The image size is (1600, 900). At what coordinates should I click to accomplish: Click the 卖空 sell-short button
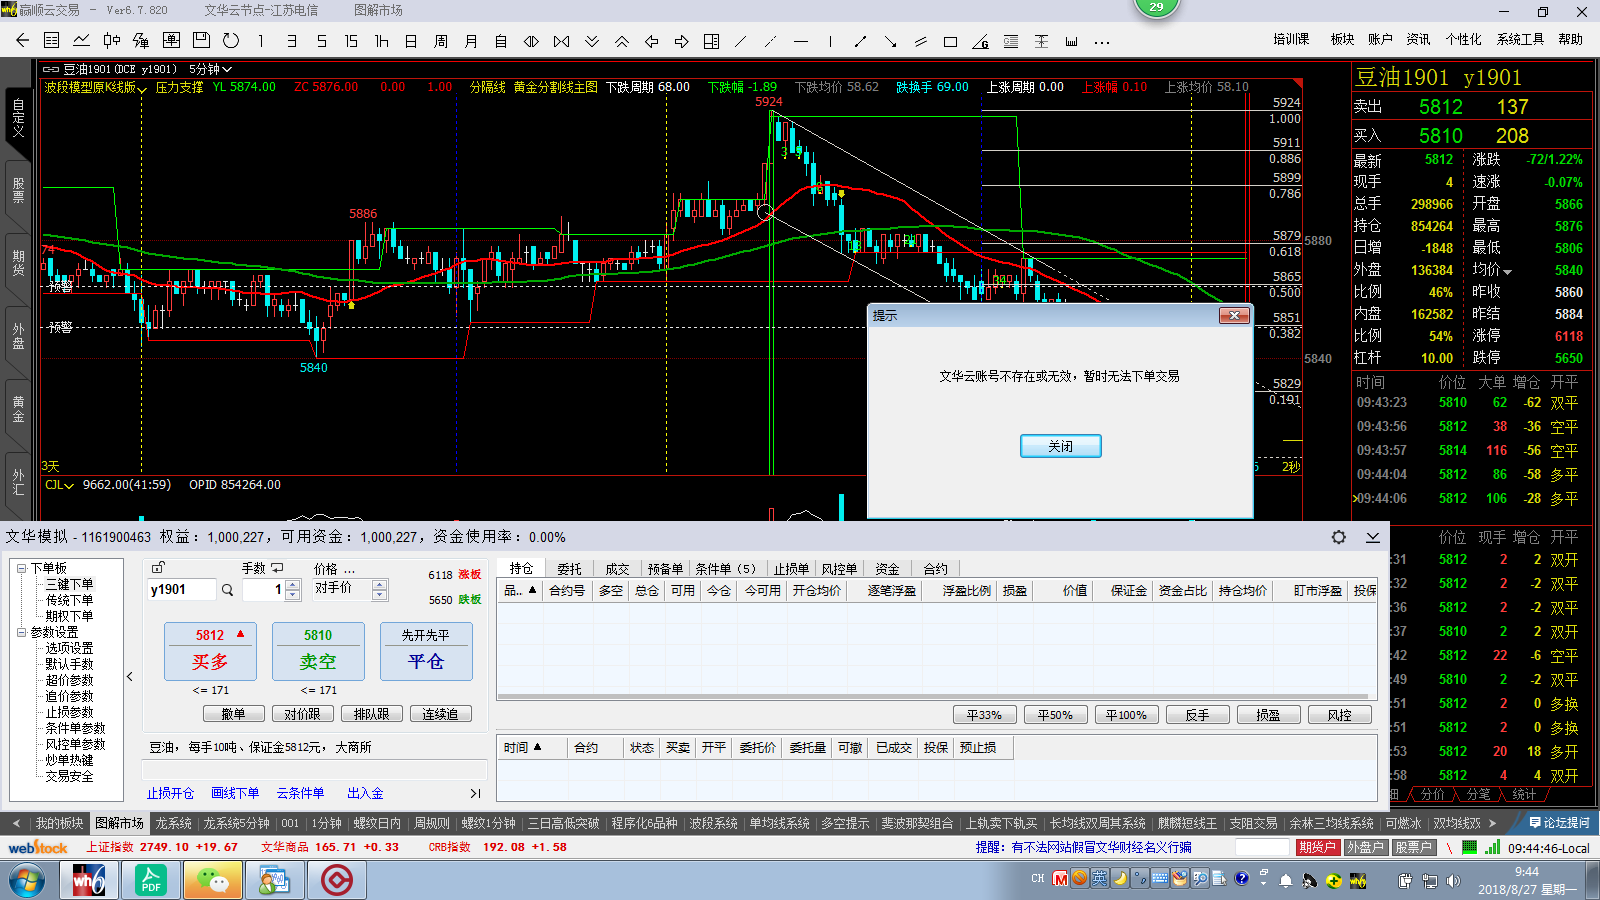(x=318, y=651)
